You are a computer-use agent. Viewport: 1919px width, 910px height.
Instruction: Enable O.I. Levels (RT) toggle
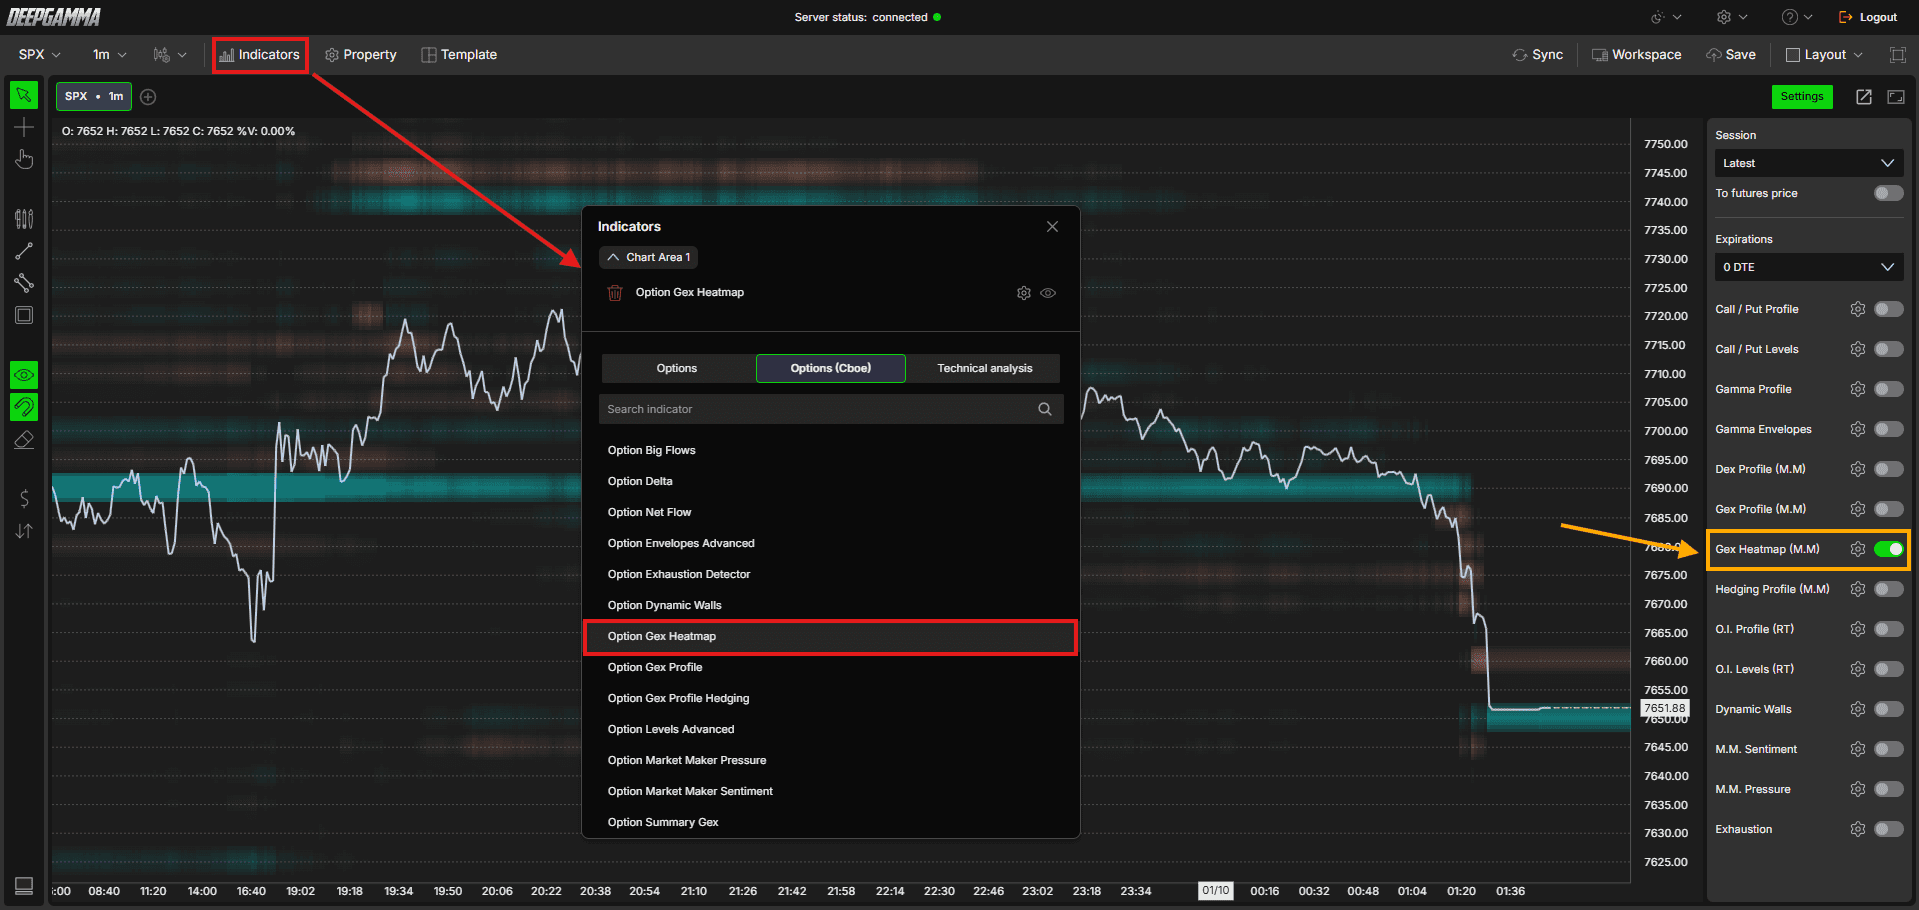pos(1889,669)
